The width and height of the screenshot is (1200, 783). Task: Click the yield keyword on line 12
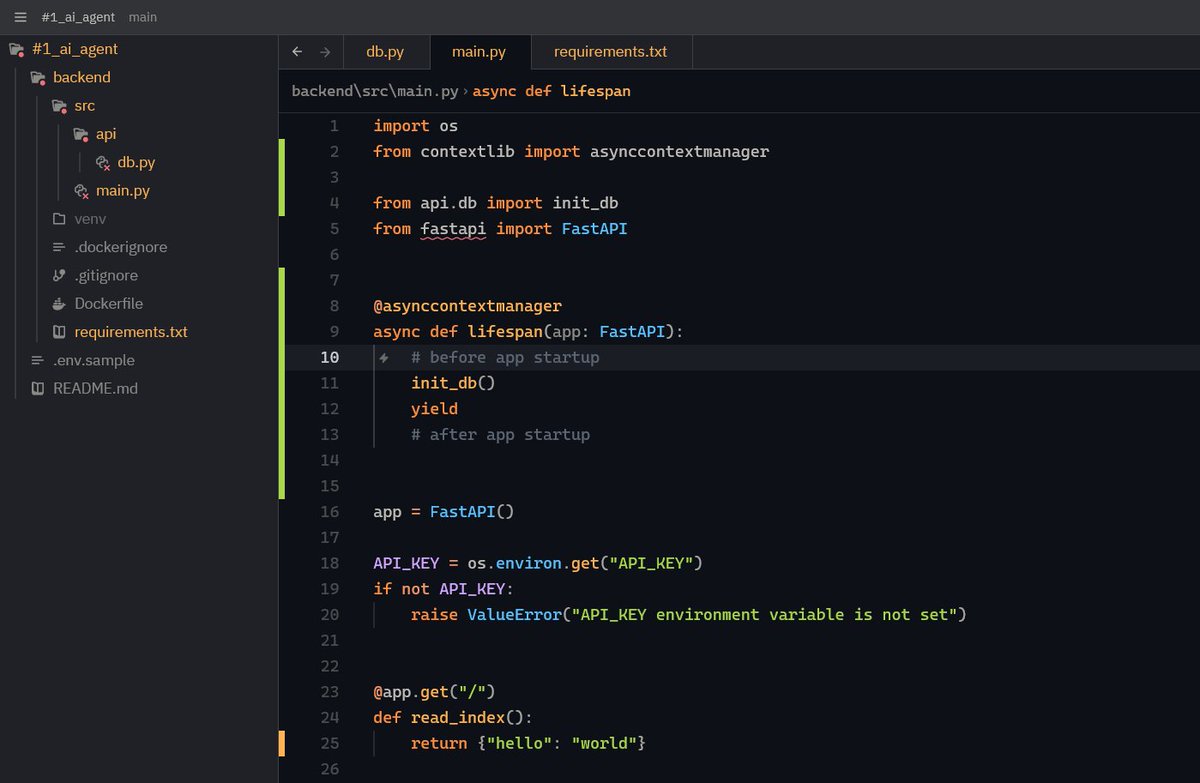pyautogui.click(x=434, y=409)
